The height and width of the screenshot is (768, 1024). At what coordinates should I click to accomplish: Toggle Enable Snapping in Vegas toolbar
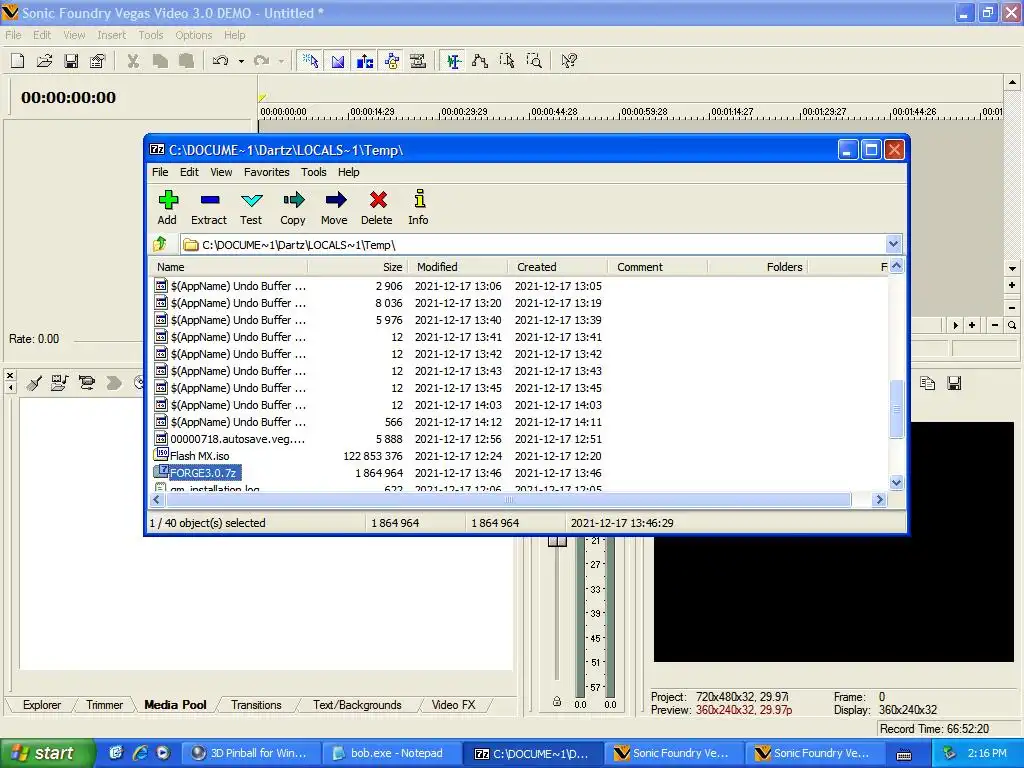311,61
